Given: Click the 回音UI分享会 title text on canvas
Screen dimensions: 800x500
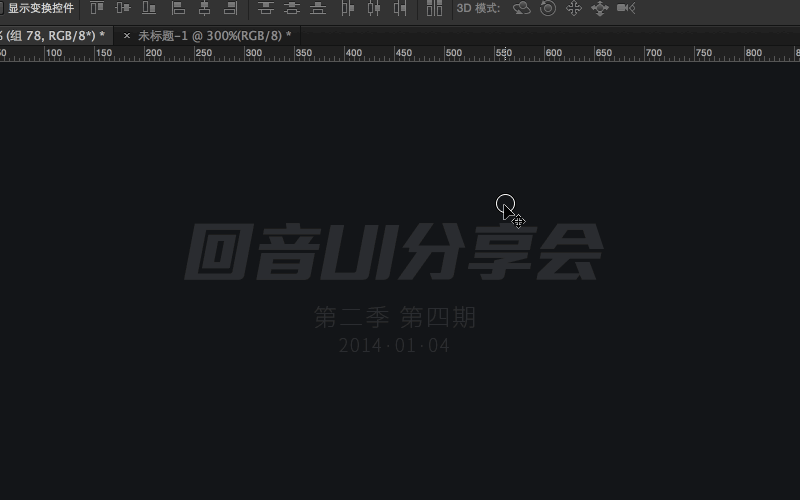Looking at the screenshot, I should (394, 252).
